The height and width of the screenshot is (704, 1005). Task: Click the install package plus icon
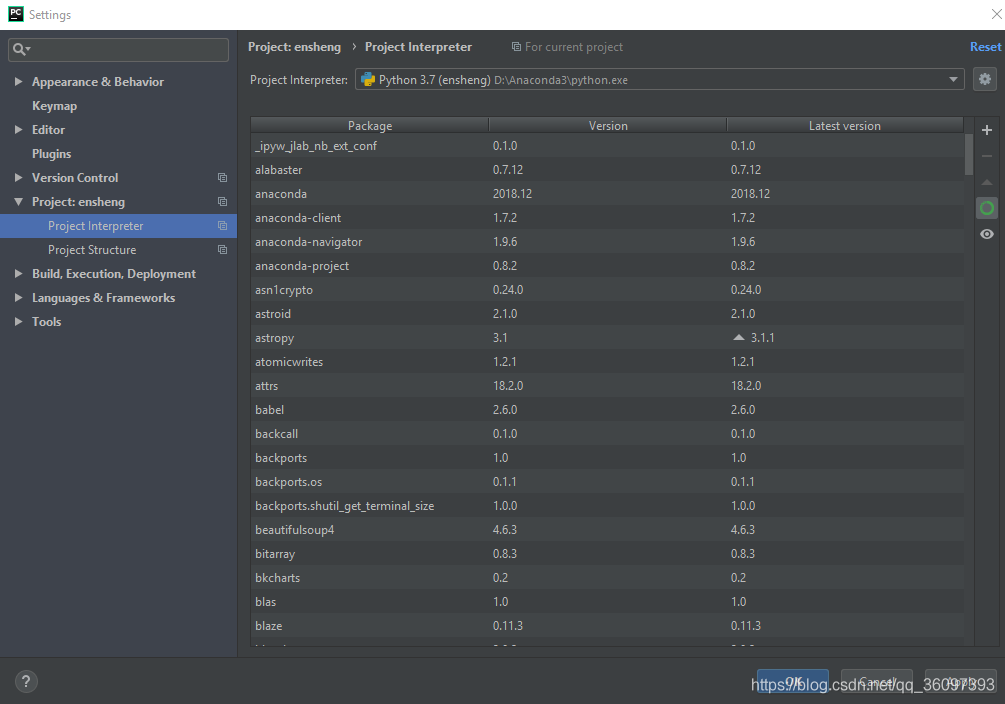pos(987,130)
